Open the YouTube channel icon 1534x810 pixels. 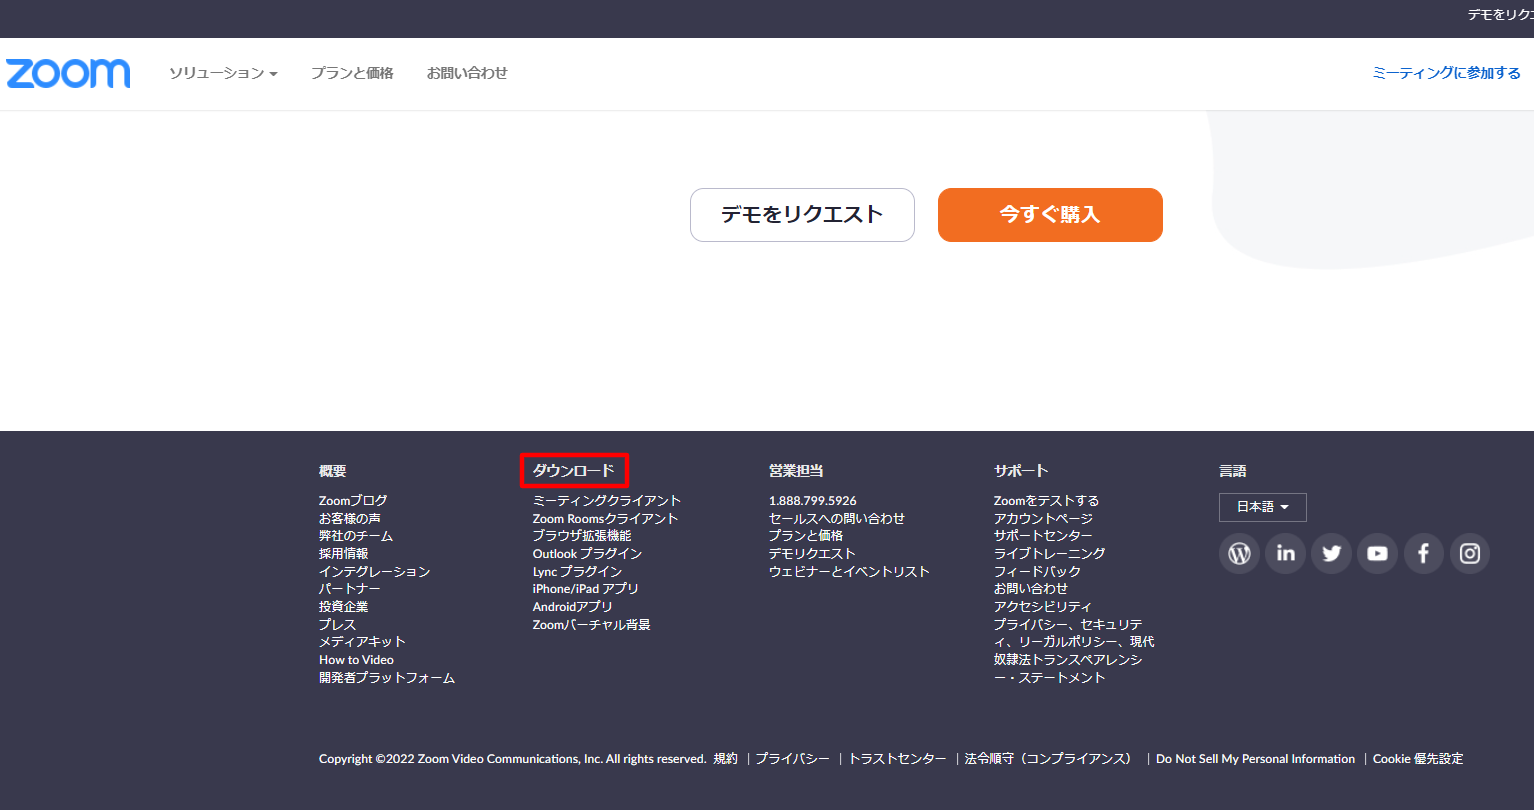coord(1377,553)
